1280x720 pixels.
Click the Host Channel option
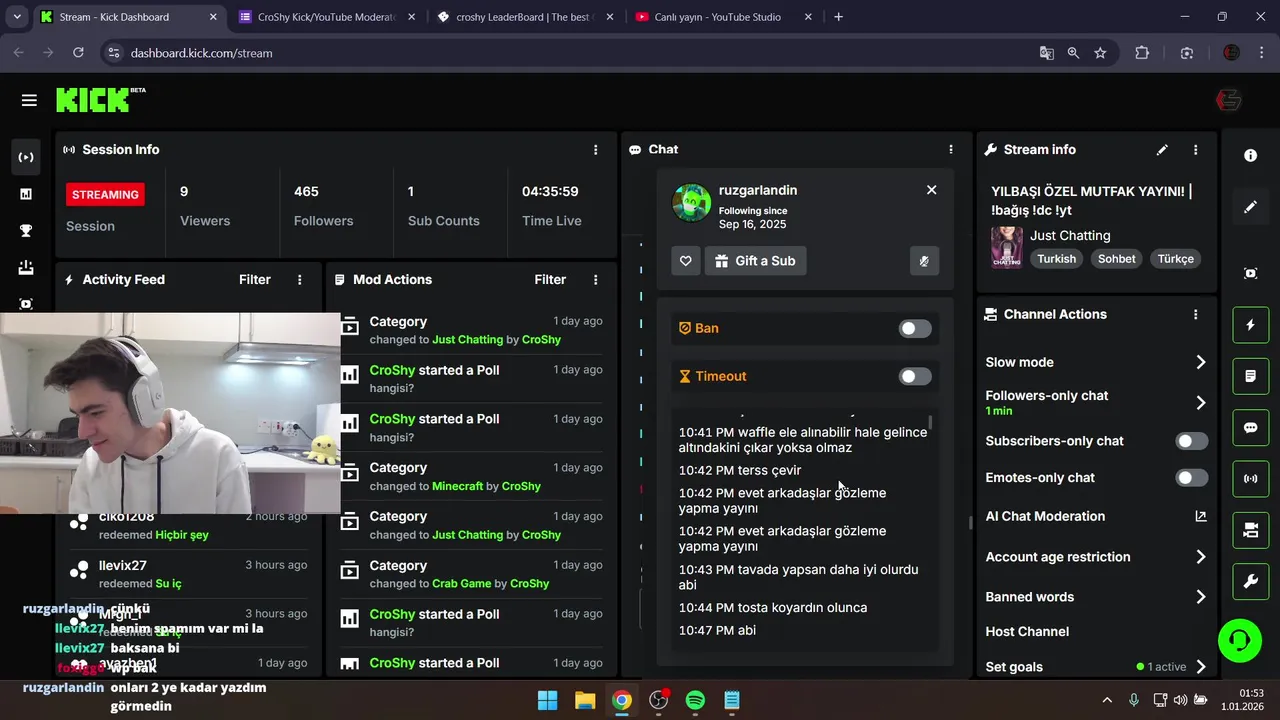click(x=1027, y=632)
